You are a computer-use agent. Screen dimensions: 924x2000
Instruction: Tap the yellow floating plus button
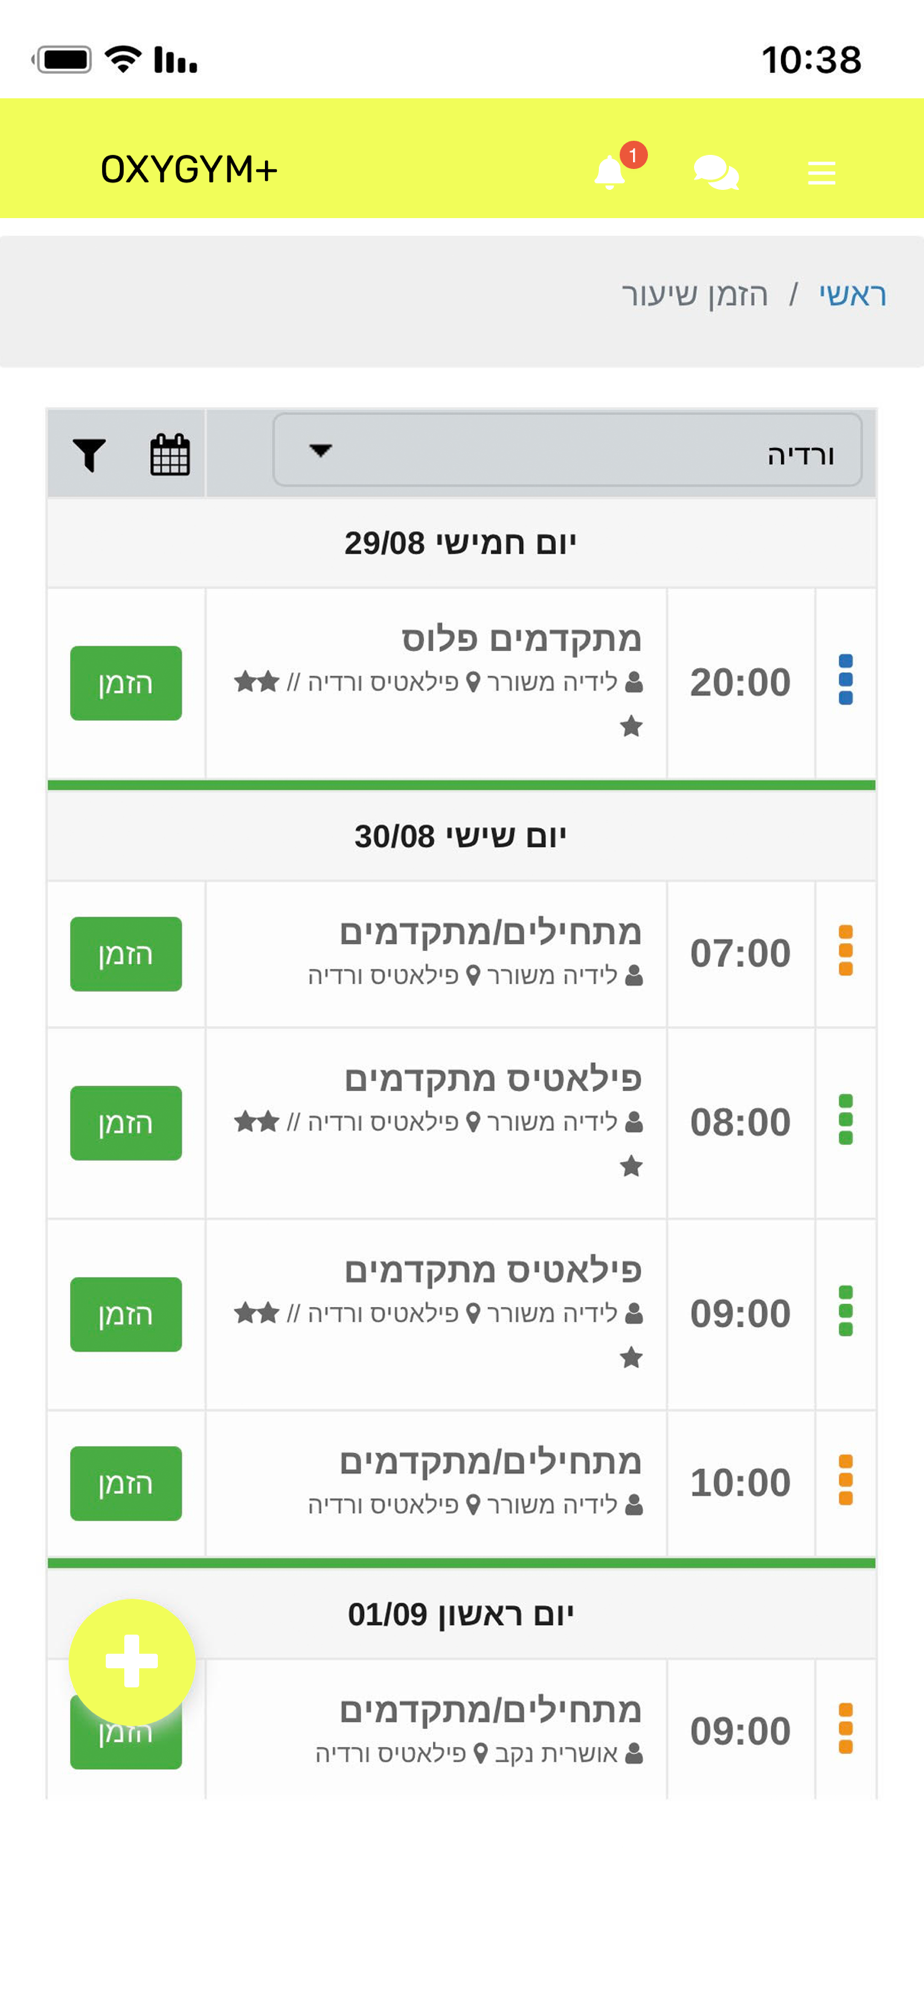(132, 1662)
